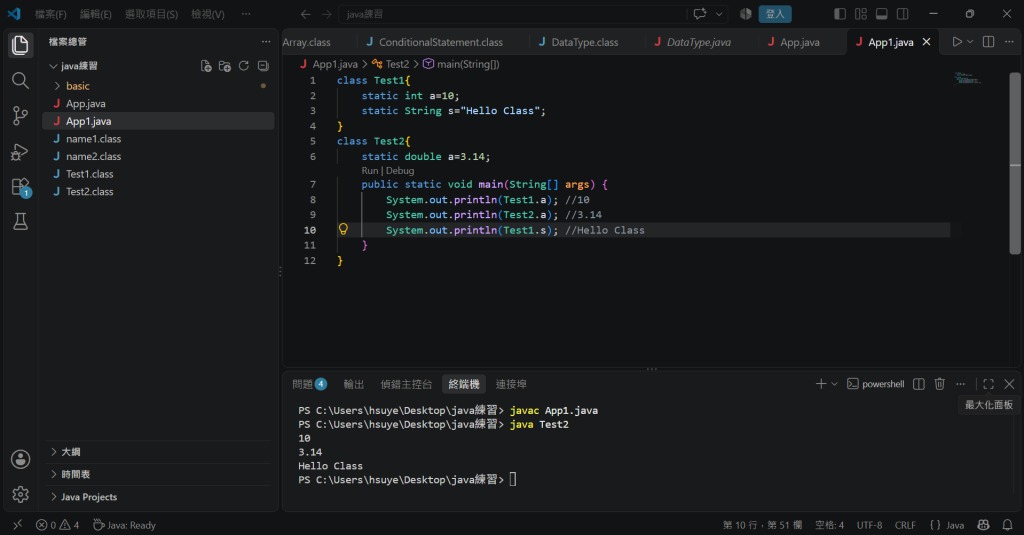Maximize the terminal panel size

[988, 384]
